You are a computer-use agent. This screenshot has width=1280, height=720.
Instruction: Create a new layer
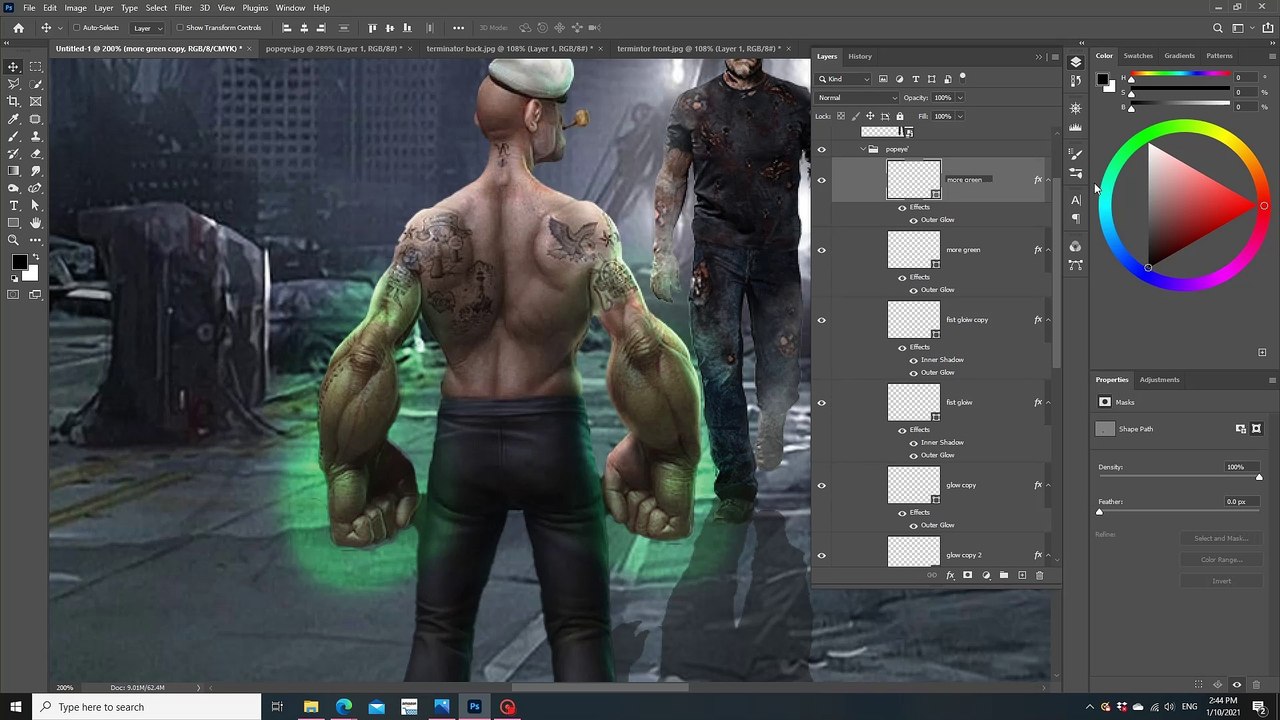pyautogui.click(x=1022, y=575)
